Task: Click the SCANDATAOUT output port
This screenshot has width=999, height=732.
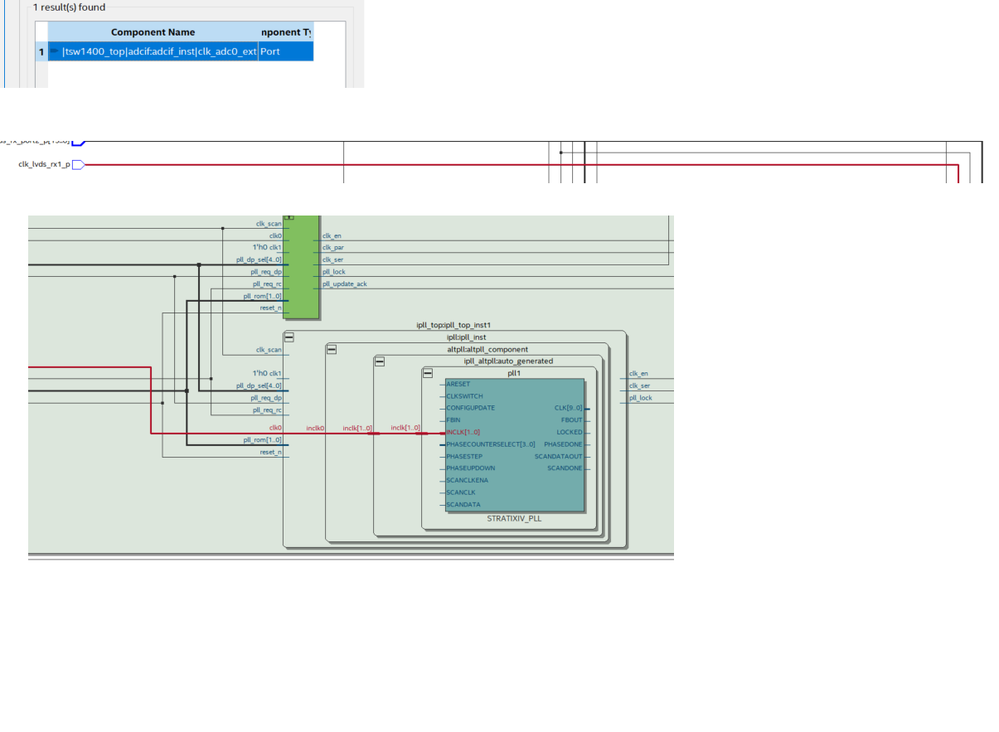Action: pyautogui.click(x=558, y=457)
